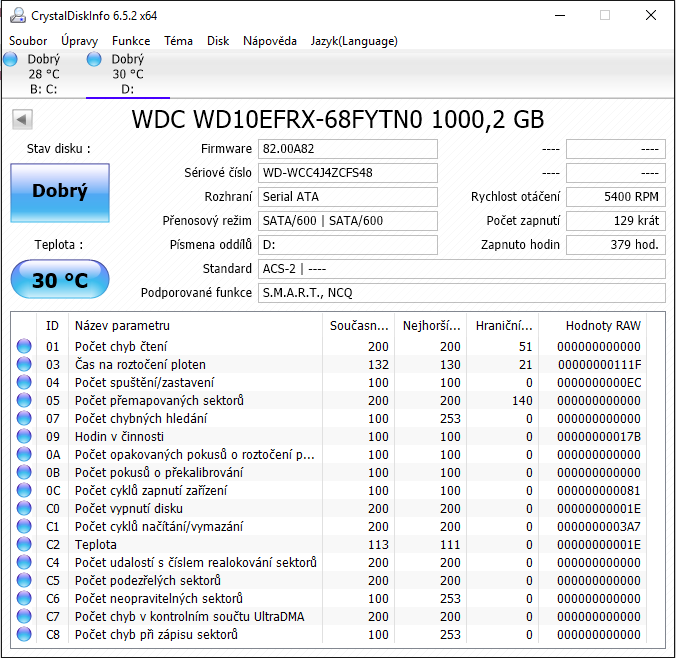Image resolution: width=676 pixels, height=658 pixels.
Task: Click RAW value 0000000003A7
Action: tap(599, 527)
